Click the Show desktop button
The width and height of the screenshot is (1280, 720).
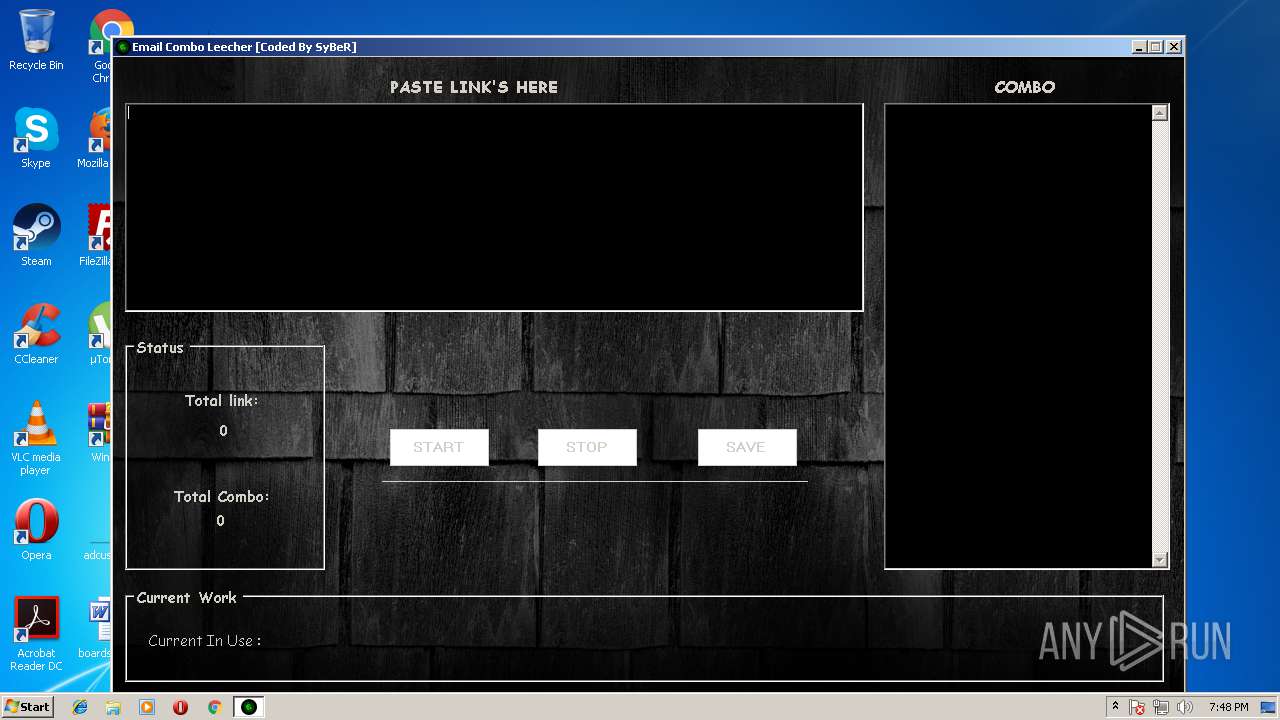pos(1270,707)
